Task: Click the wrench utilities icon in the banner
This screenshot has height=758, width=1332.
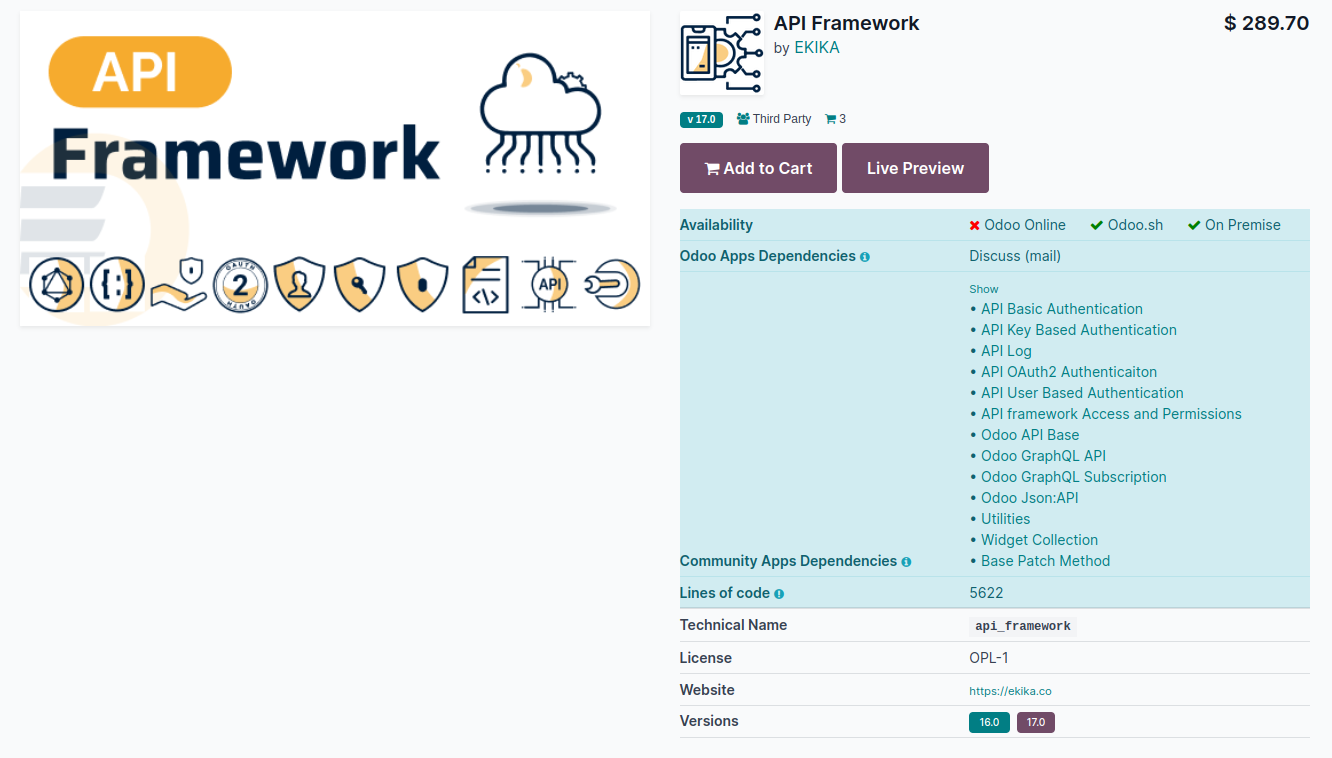Action: [612, 285]
